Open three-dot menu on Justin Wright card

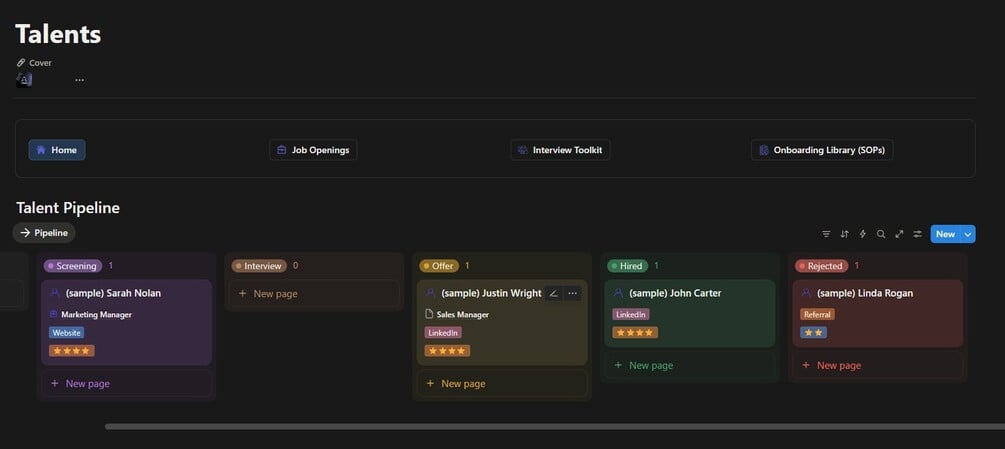point(572,293)
